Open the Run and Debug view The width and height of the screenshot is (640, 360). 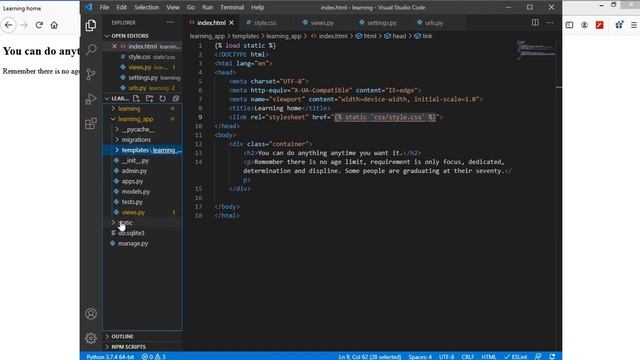coord(91,99)
